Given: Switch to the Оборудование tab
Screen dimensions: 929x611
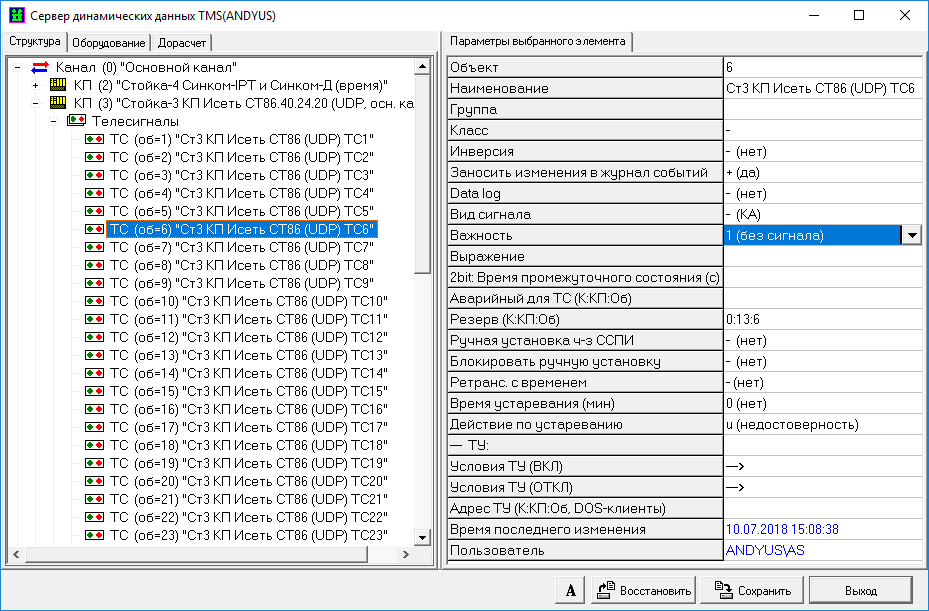Looking at the screenshot, I should click(x=109, y=42).
